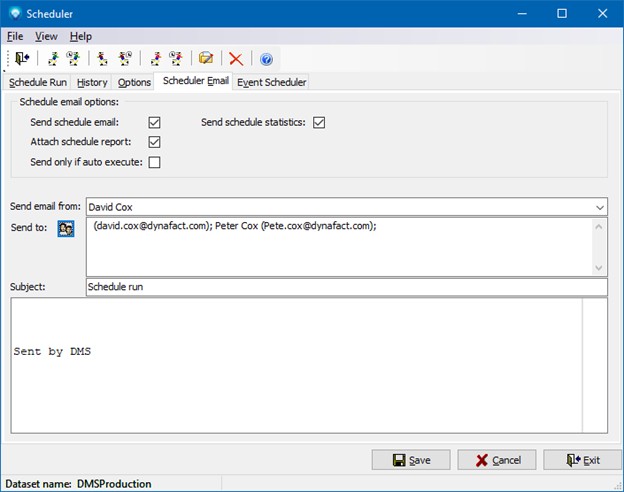This screenshot has height=492, width=624.
Task: Click into the Subject input field
Action: coord(346,287)
